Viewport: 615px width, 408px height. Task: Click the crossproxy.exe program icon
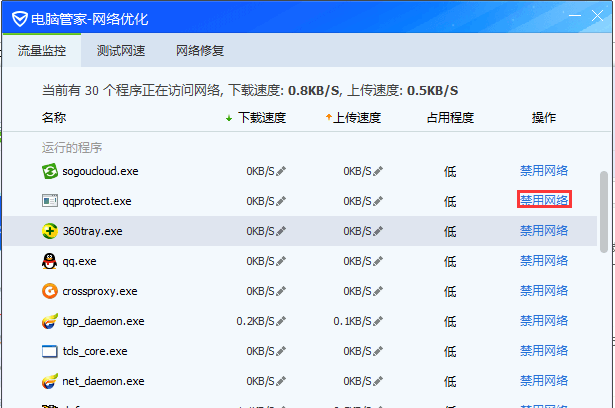(49, 291)
